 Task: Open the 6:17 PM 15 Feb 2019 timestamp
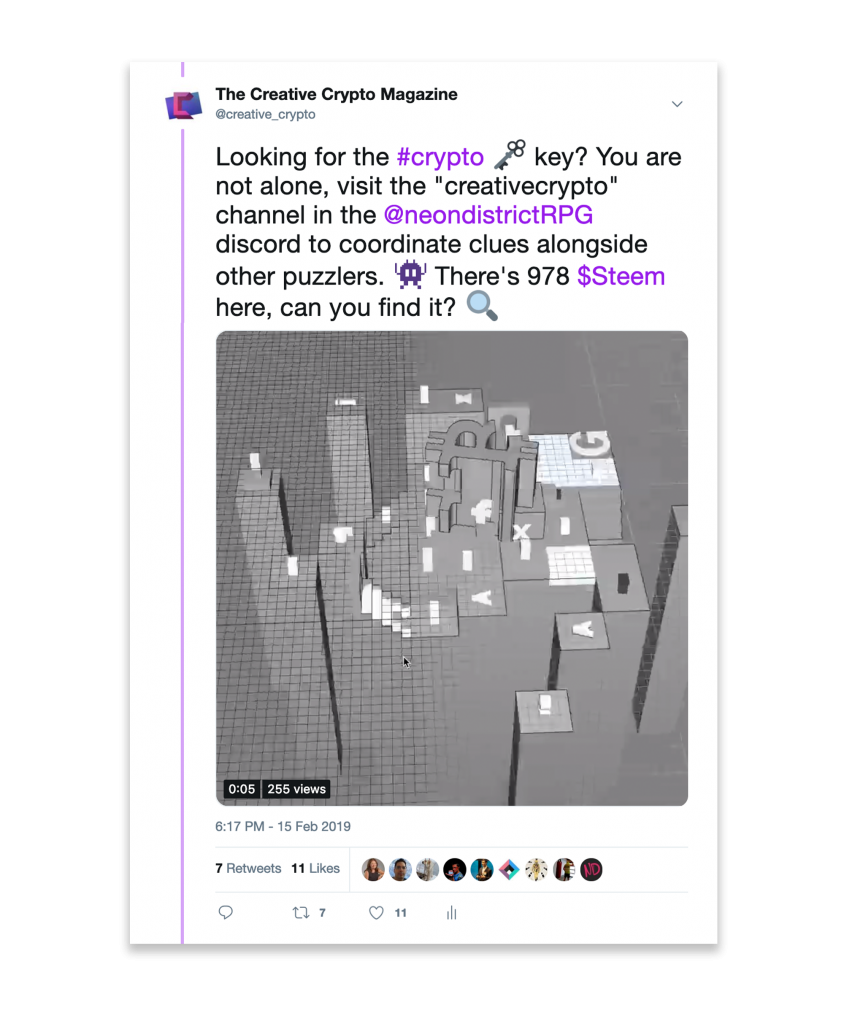pos(283,826)
